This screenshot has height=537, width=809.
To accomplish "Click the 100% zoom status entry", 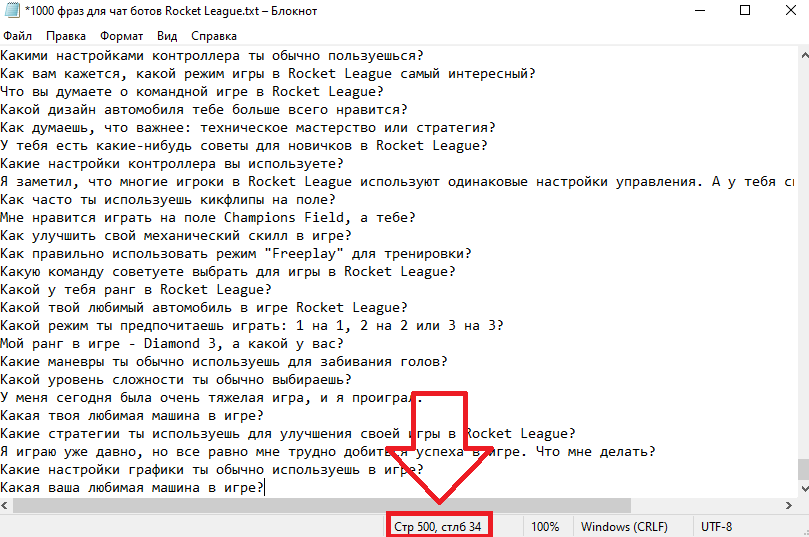I will coord(545,527).
